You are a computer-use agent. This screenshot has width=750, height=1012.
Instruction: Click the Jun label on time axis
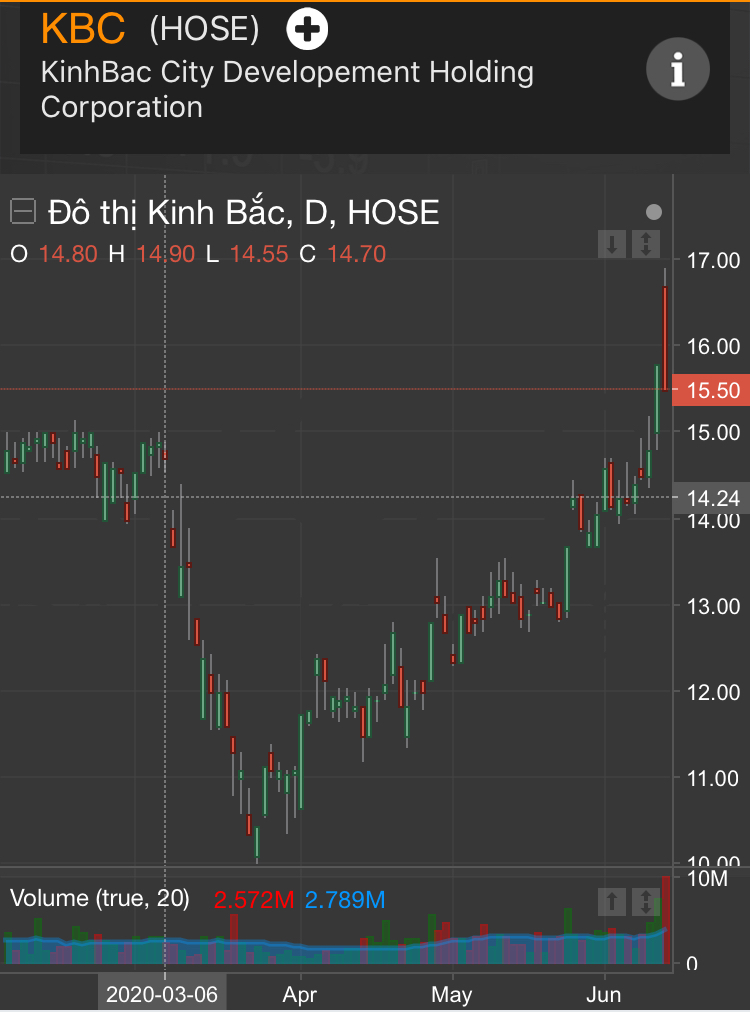click(x=603, y=995)
